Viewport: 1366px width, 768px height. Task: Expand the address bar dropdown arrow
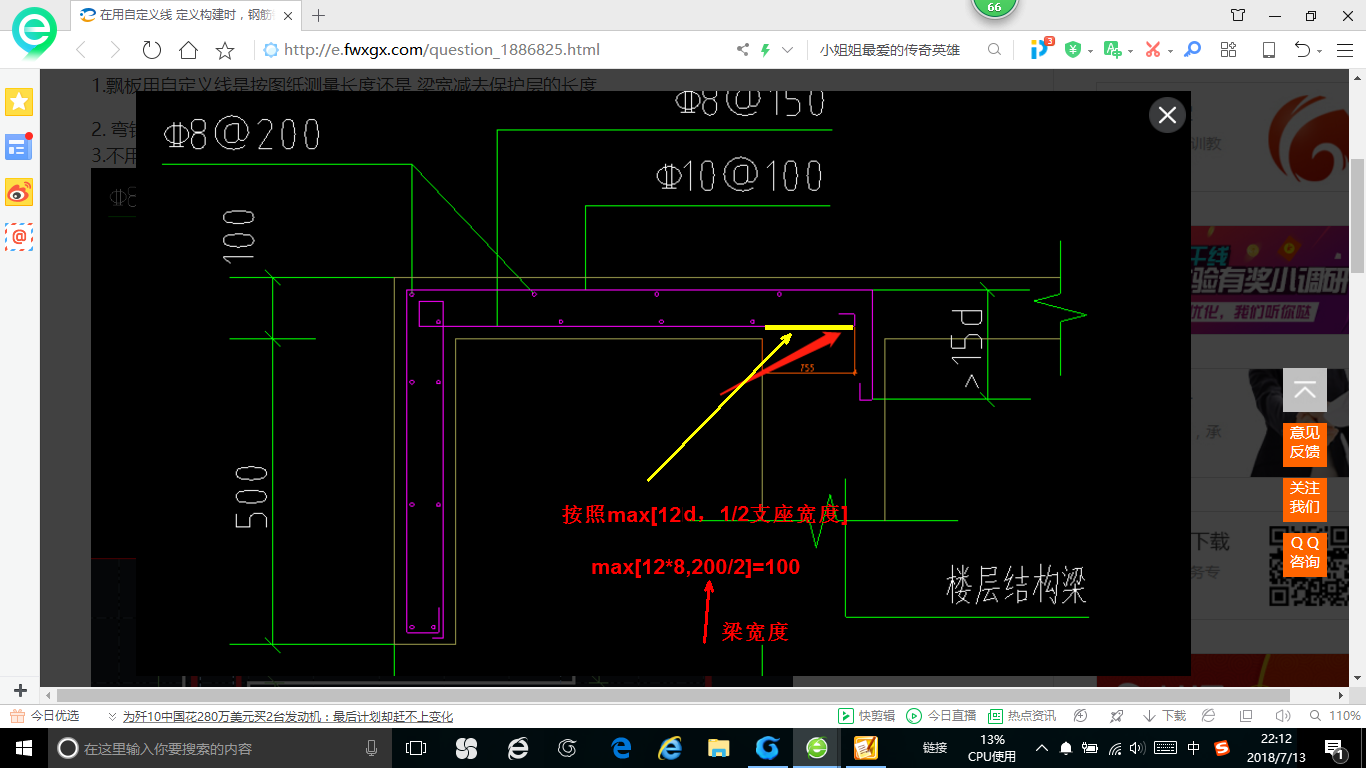coord(788,50)
